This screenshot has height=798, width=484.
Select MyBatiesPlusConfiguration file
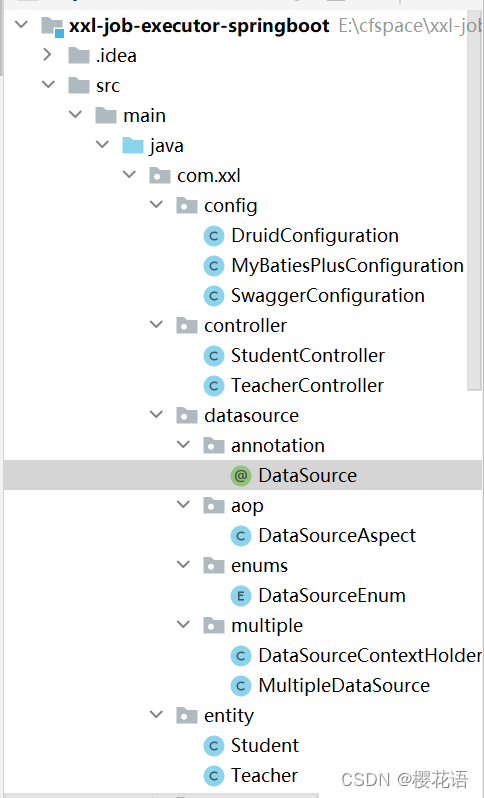point(347,266)
